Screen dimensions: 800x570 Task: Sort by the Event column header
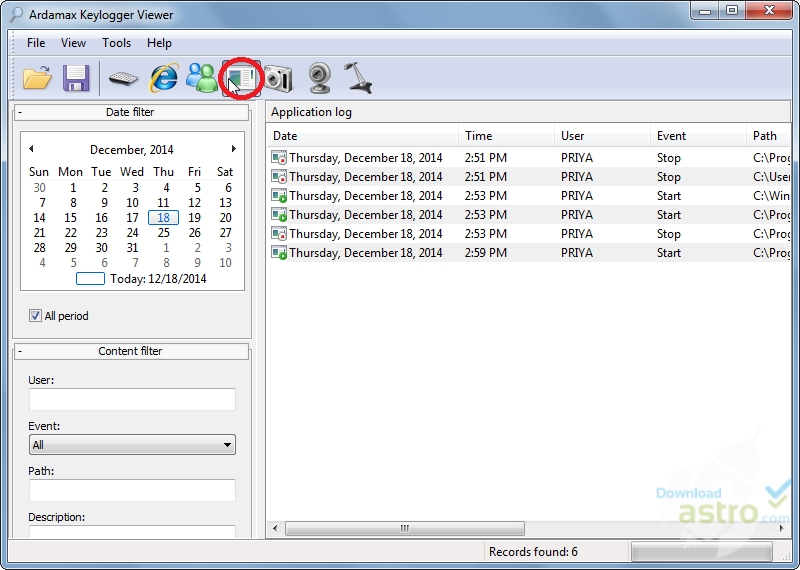click(x=698, y=136)
